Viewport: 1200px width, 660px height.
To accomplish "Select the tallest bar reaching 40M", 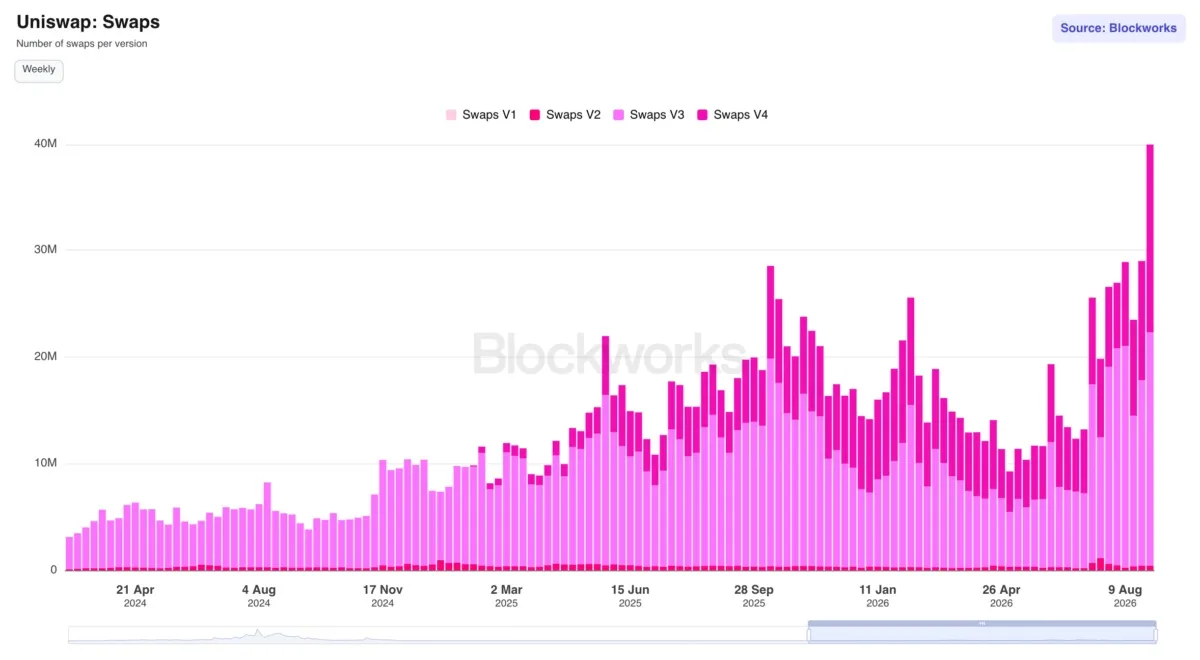I will tap(1150, 357).
